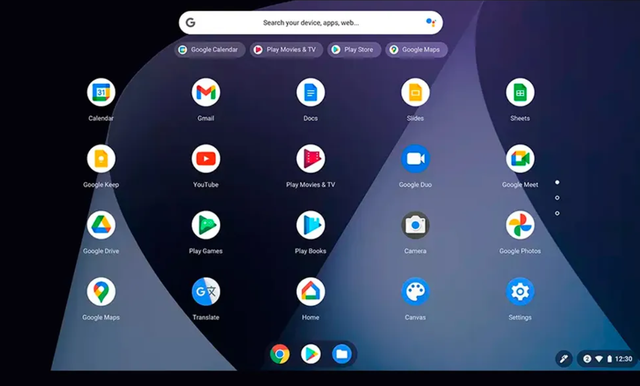Launch the YouTube app
Image resolution: width=640 pixels, height=386 pixels.
pos(206,159)
